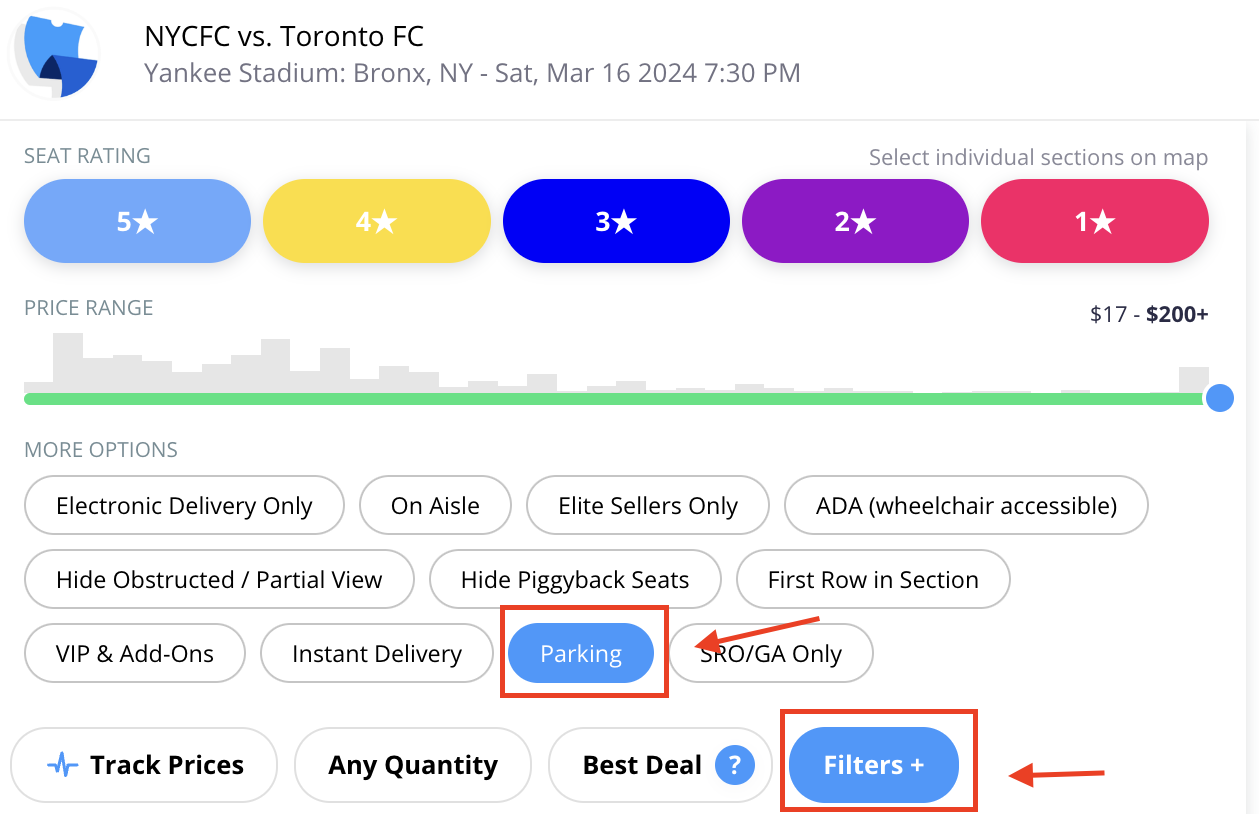Toggle the 1-star seat rating
The width and height of the screenshot is (1259, 814).
pyautogui.click(x=1095, y=221)
